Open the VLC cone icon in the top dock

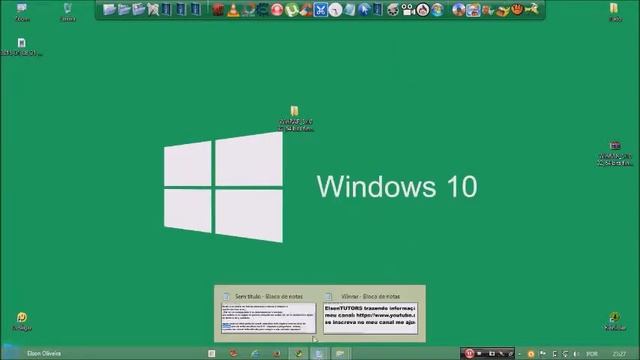233,10
